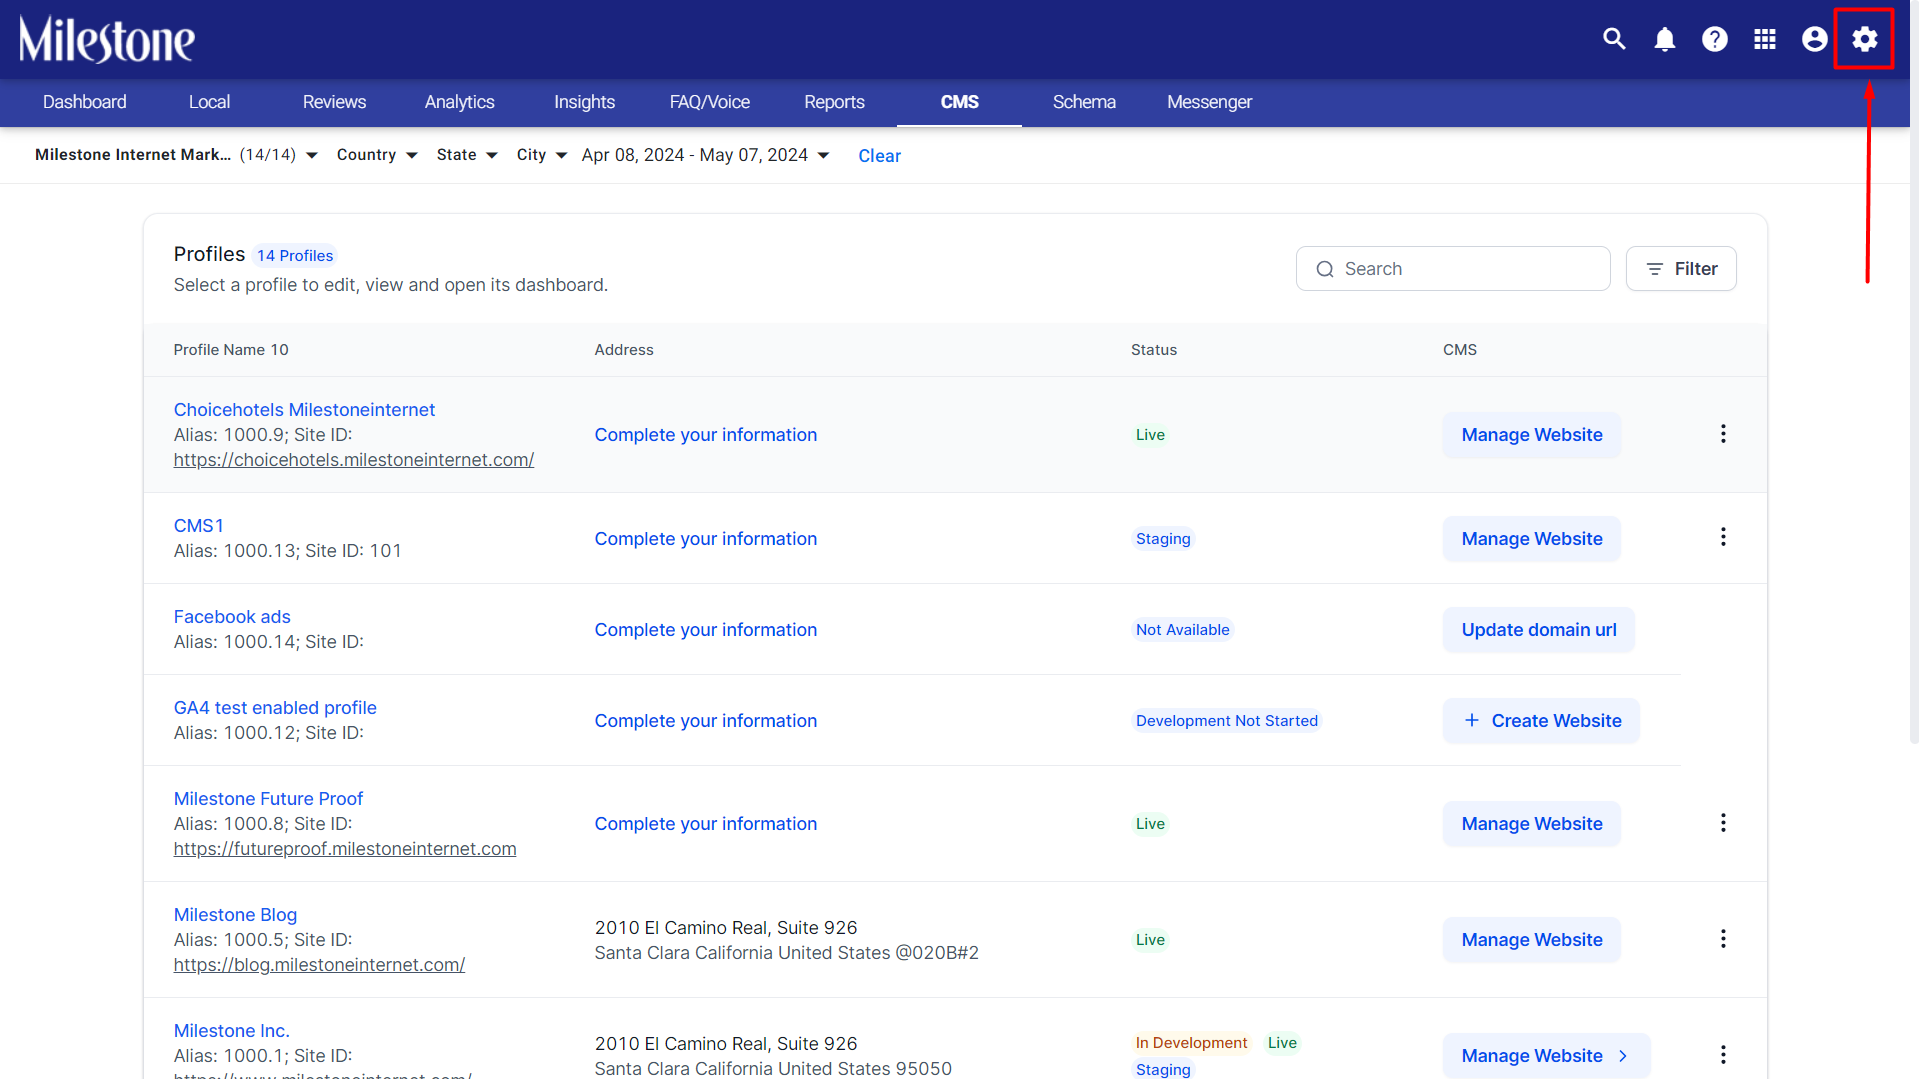Image resolution: width=1919 pixels, height=1079 pixels.
Task: Click the Development Not Started status badge
Action: tap(1227, 721)
